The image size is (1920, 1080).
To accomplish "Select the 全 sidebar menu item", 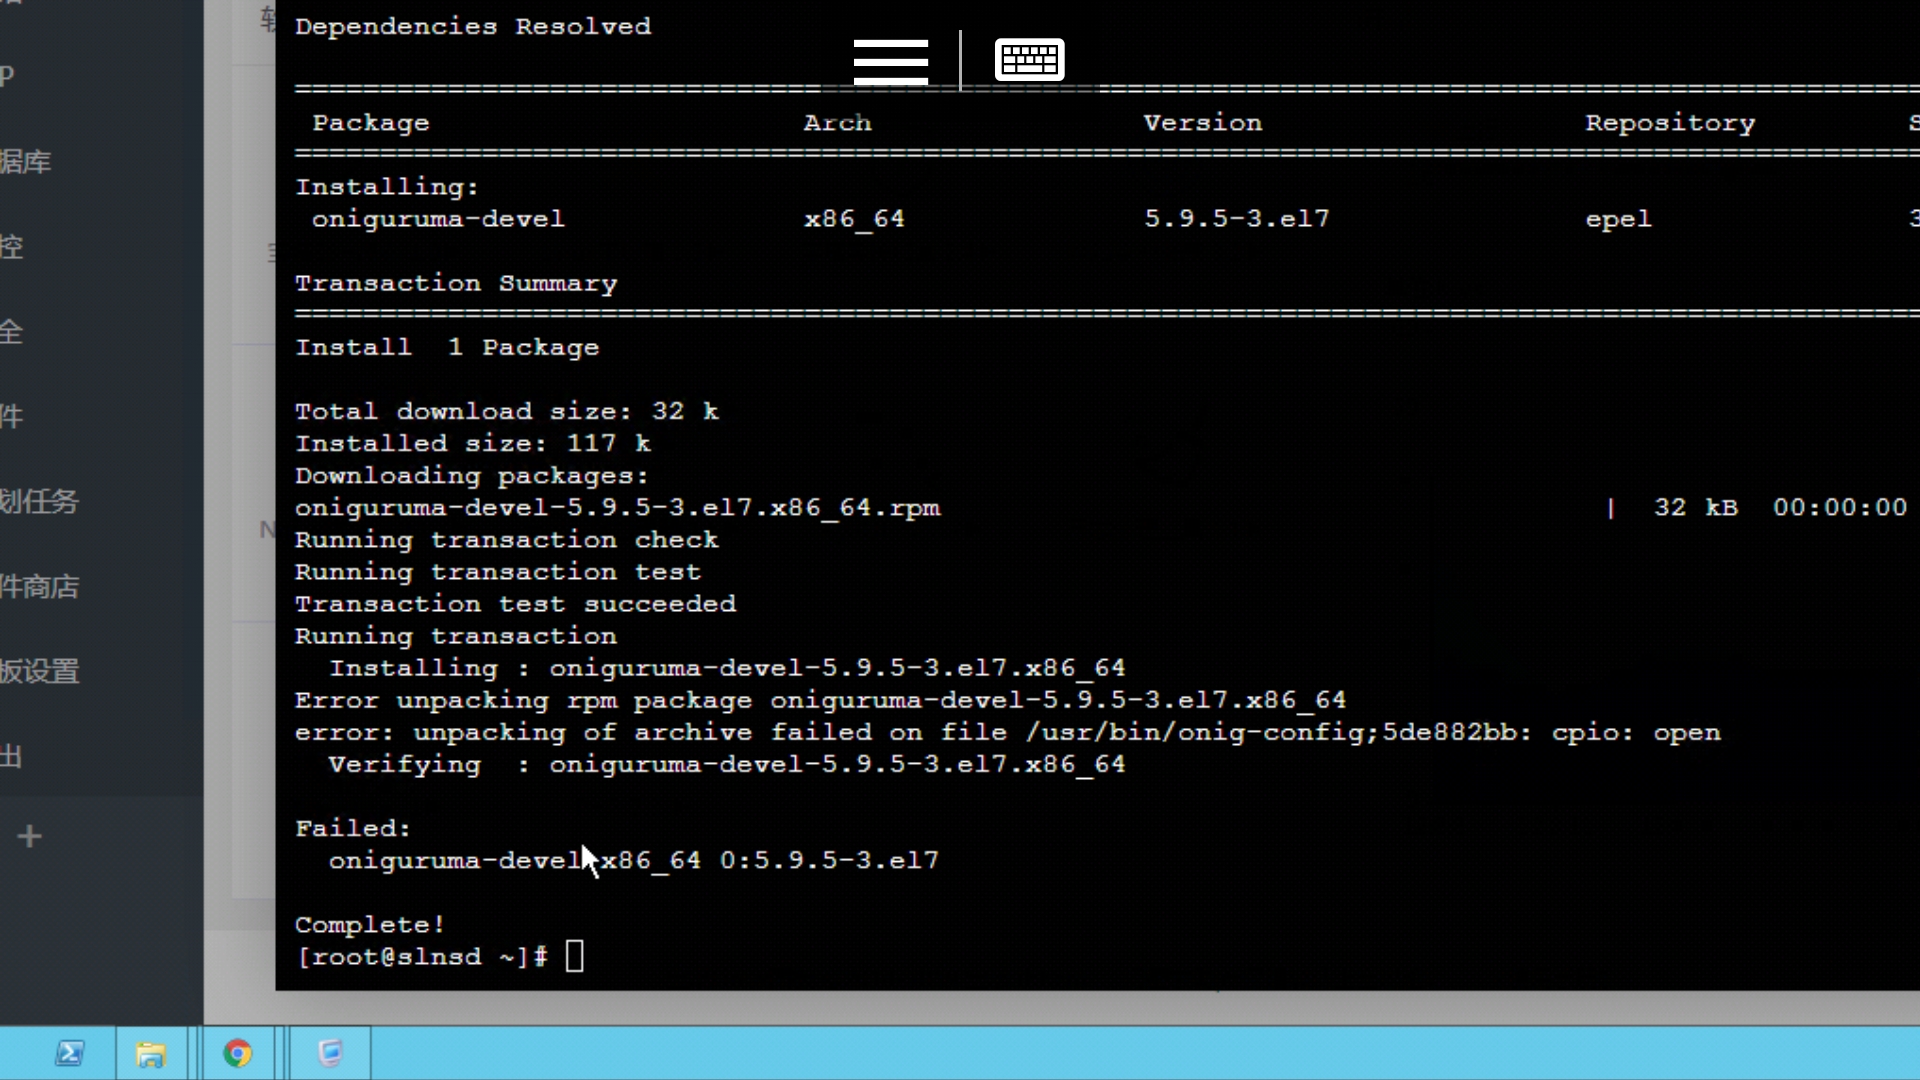I will tap(12, 331).
